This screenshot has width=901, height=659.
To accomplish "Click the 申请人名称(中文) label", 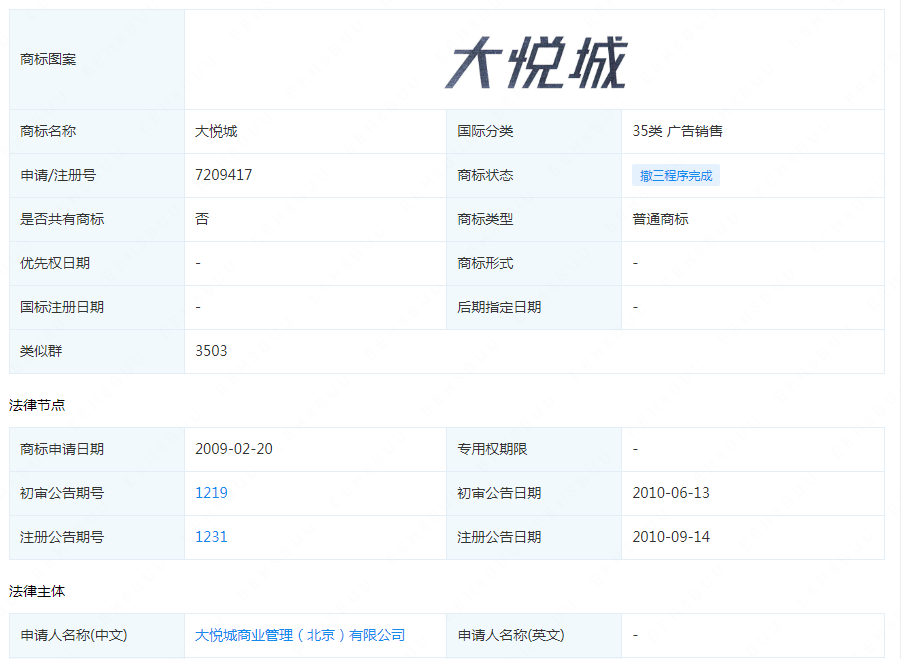I will [74, 635].
